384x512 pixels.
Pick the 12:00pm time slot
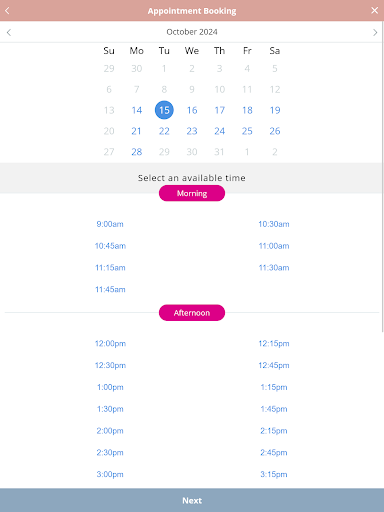[110, 343]
